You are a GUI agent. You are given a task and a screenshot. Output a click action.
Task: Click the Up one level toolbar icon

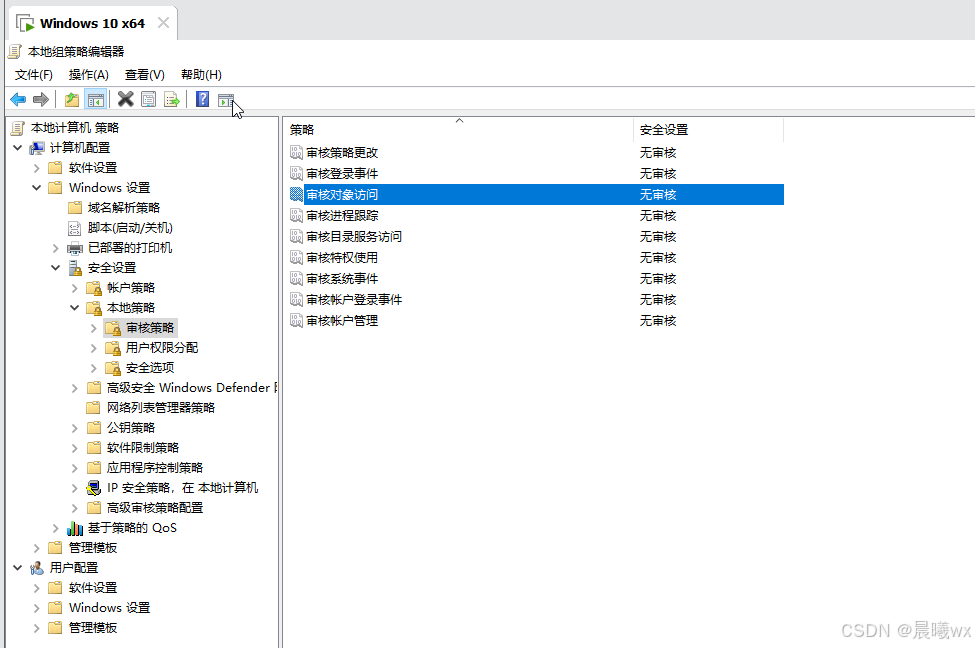pos(72,100)
